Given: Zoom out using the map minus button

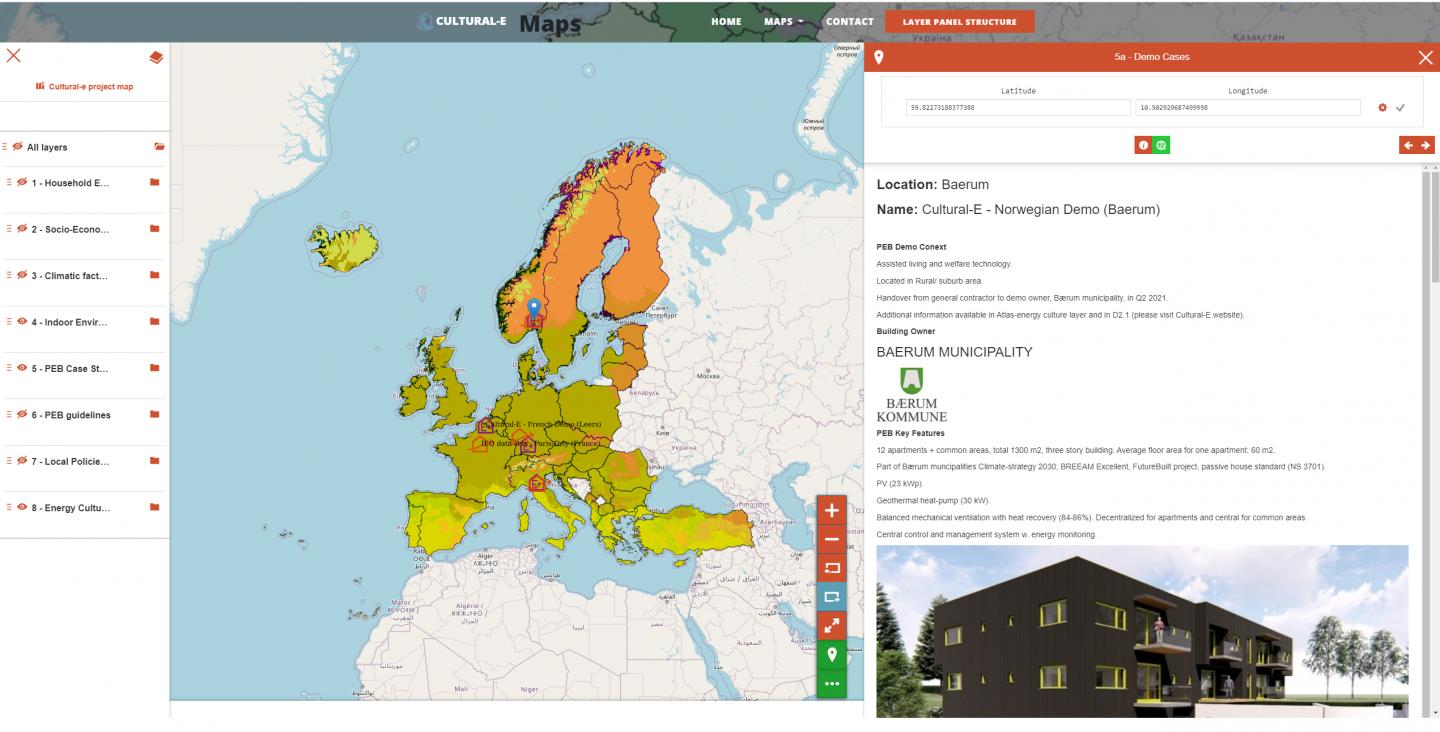Looking at the screenshot, I should tap(831, 539).
